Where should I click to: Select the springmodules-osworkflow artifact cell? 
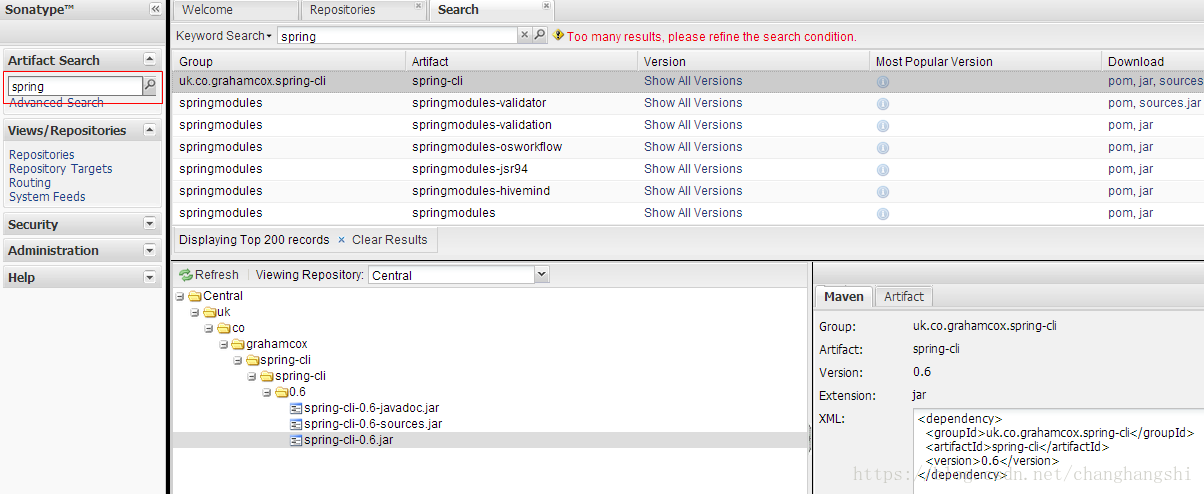pyautogui.click(x=487, y=147)
